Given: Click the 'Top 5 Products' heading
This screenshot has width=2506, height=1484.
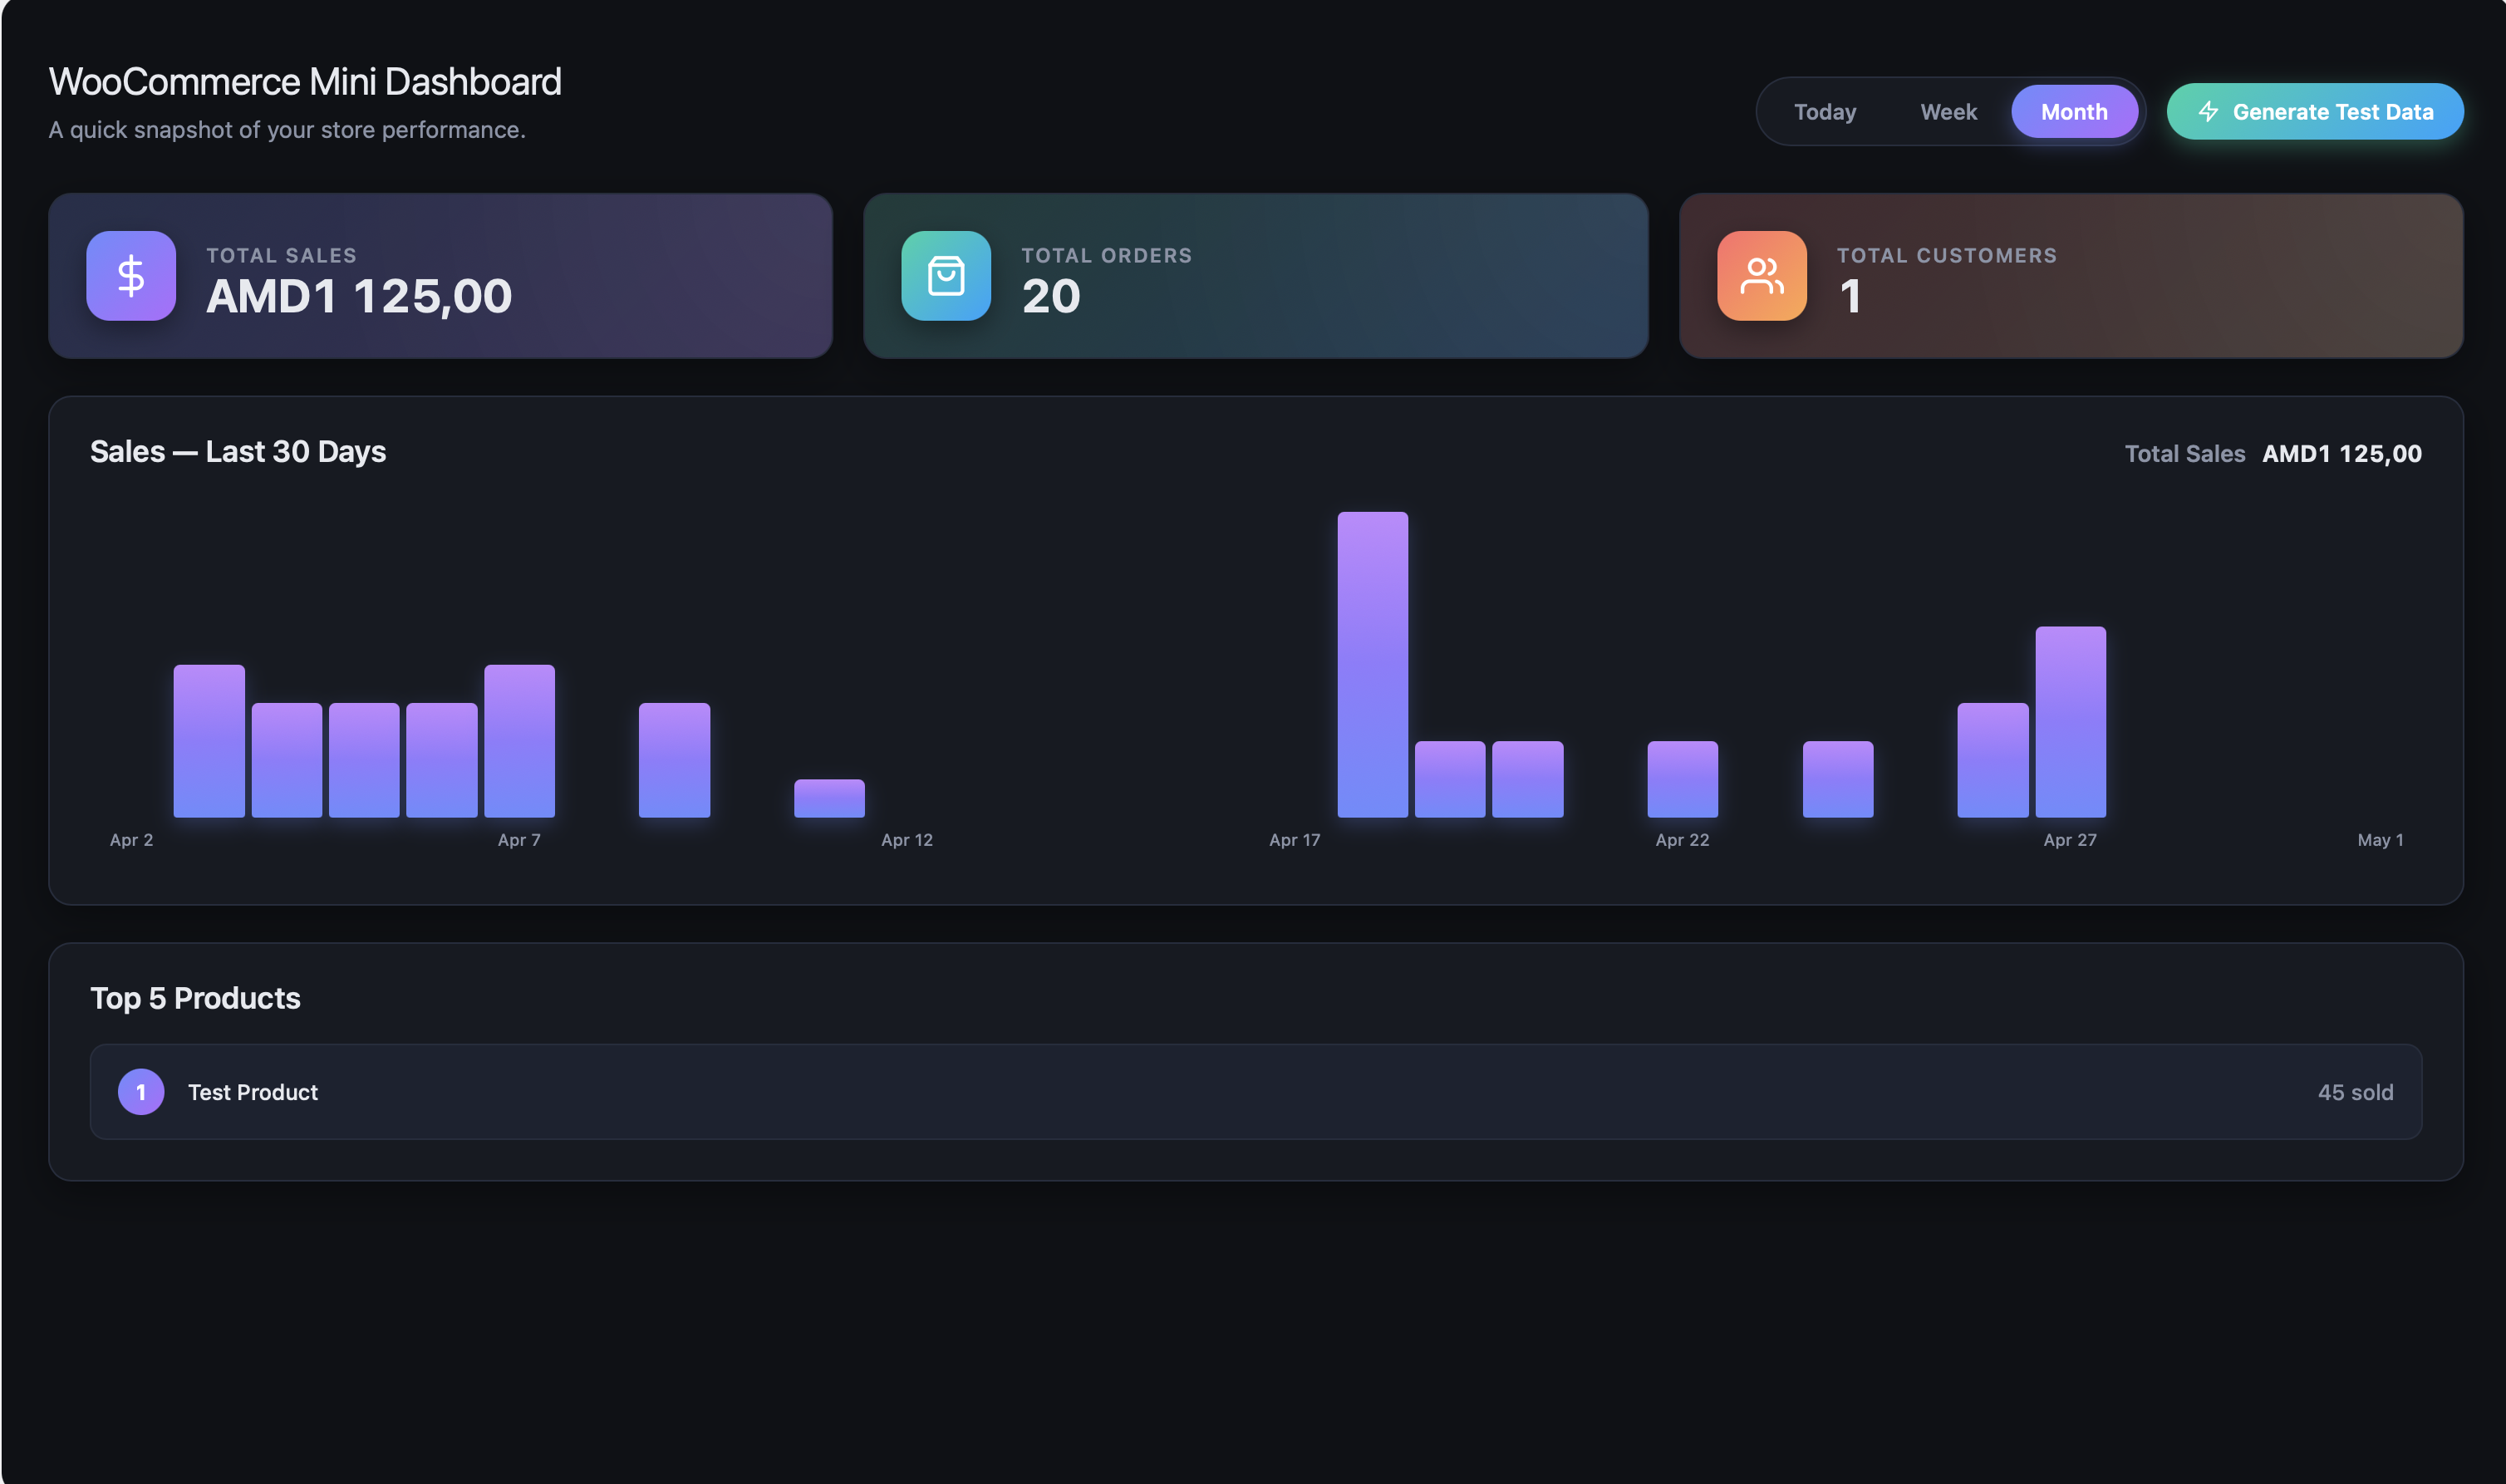Looking at the screenshot, I should [x=195, y=998].
